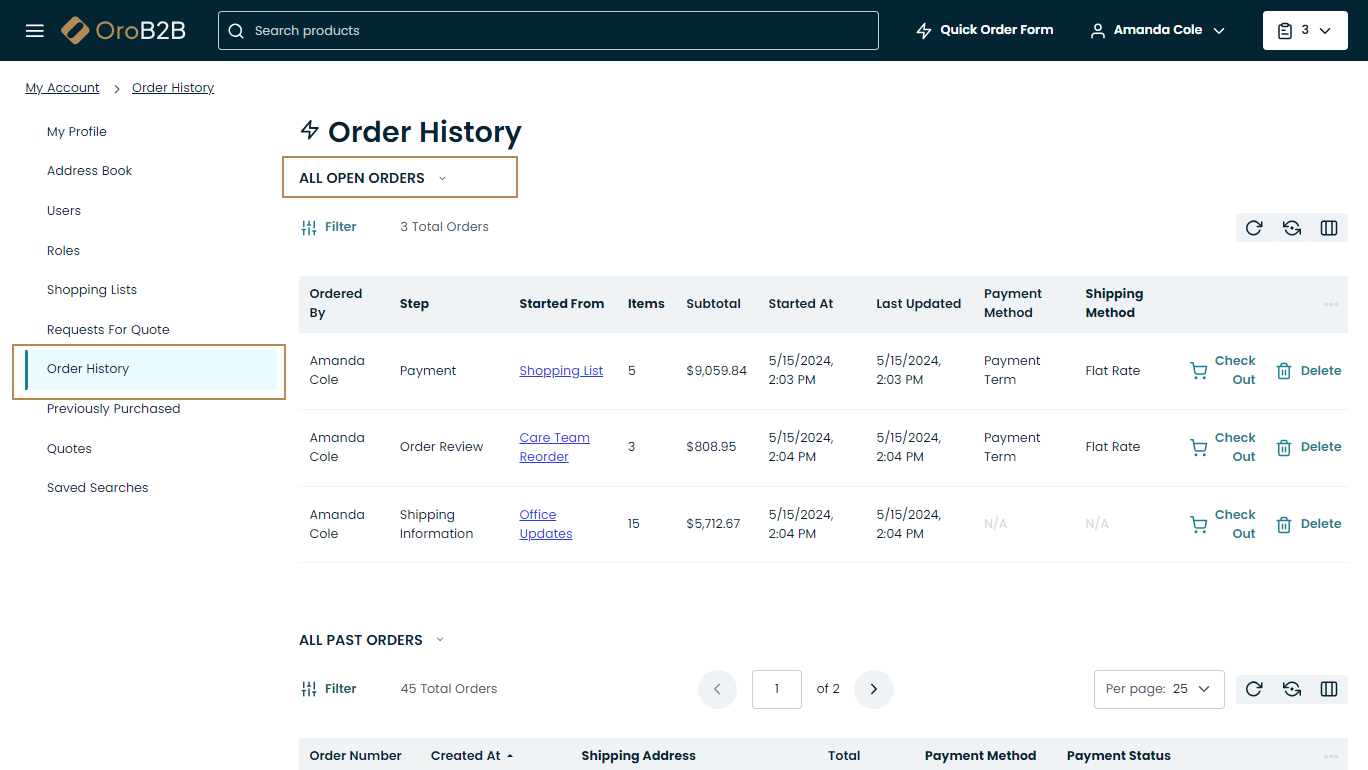Open Requests For Quote in sidebar
The width and height of the screenshot is (1368, 770).
click(x=108, y=329)
